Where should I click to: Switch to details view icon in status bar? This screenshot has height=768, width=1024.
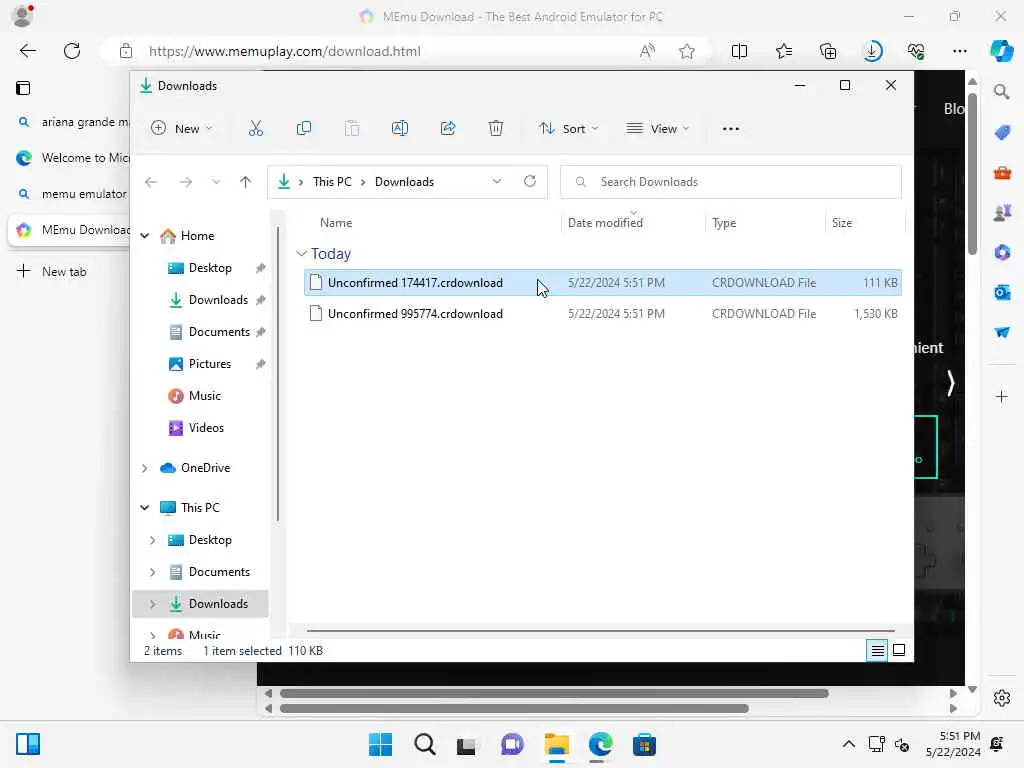pyautogui.click(x=877, y=650)
